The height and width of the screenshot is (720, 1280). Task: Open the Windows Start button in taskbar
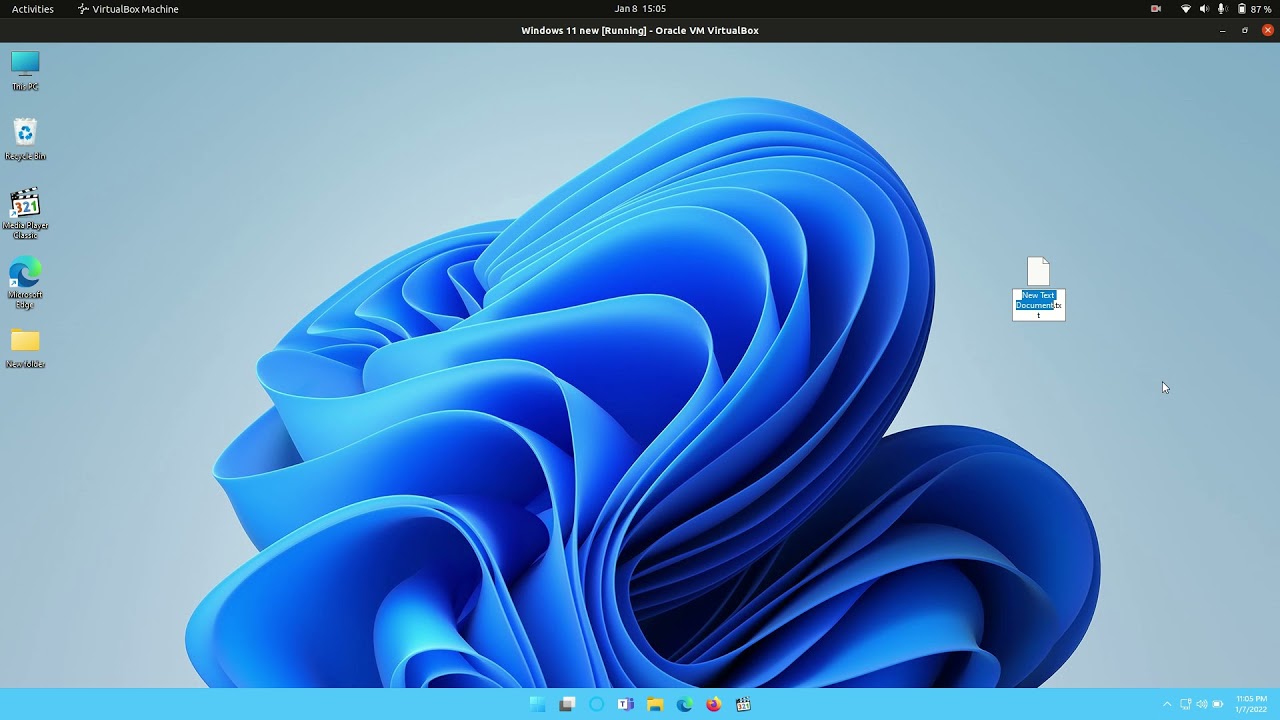pyautogui.click(x=538, y=704)
